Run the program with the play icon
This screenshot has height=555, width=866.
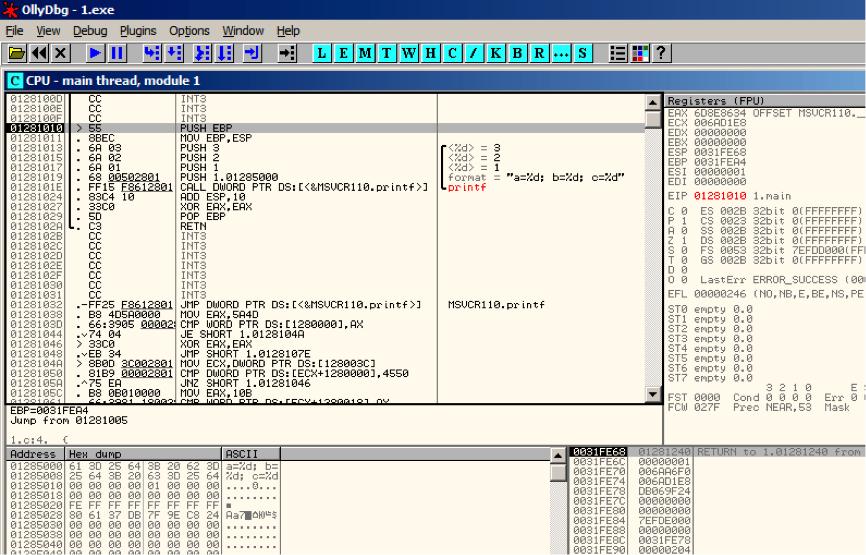click(95, 54)
